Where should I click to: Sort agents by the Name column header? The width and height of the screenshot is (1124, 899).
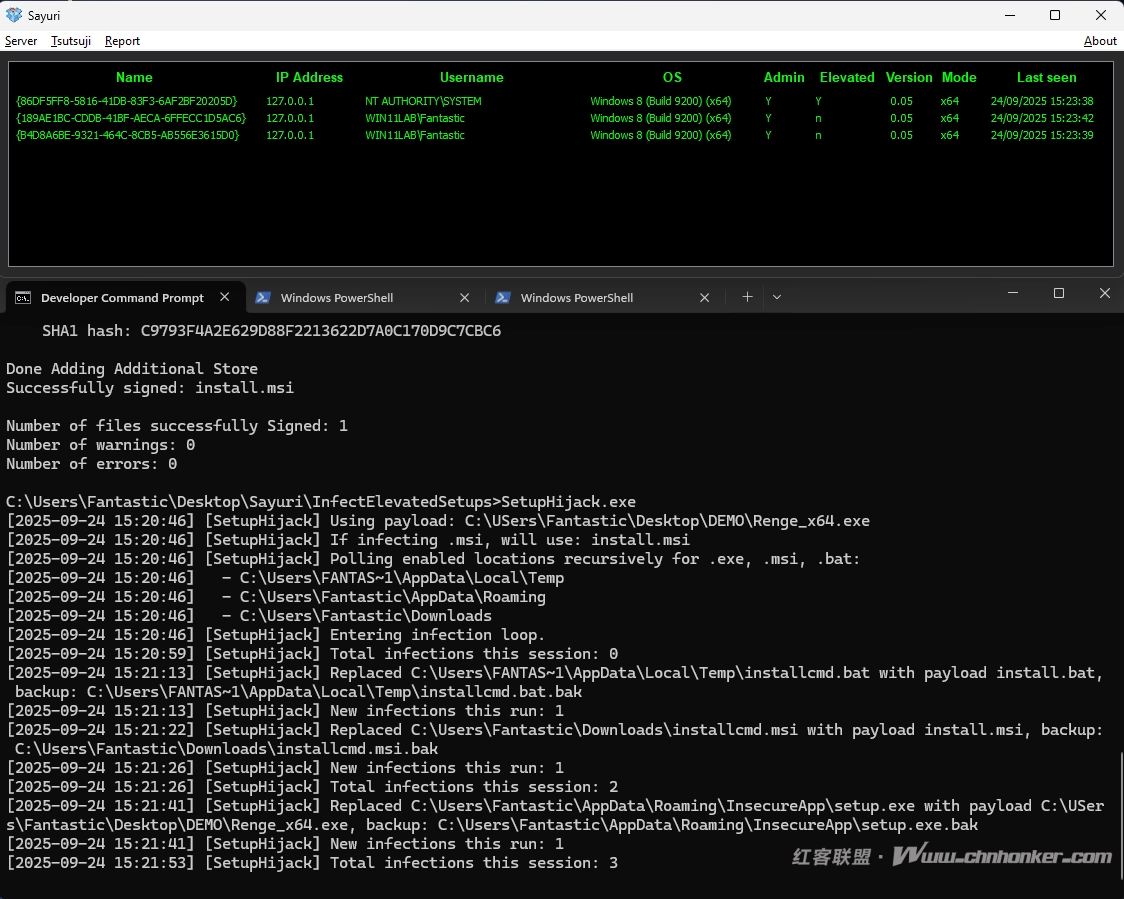pyautogui.click(x=134, y=77)
